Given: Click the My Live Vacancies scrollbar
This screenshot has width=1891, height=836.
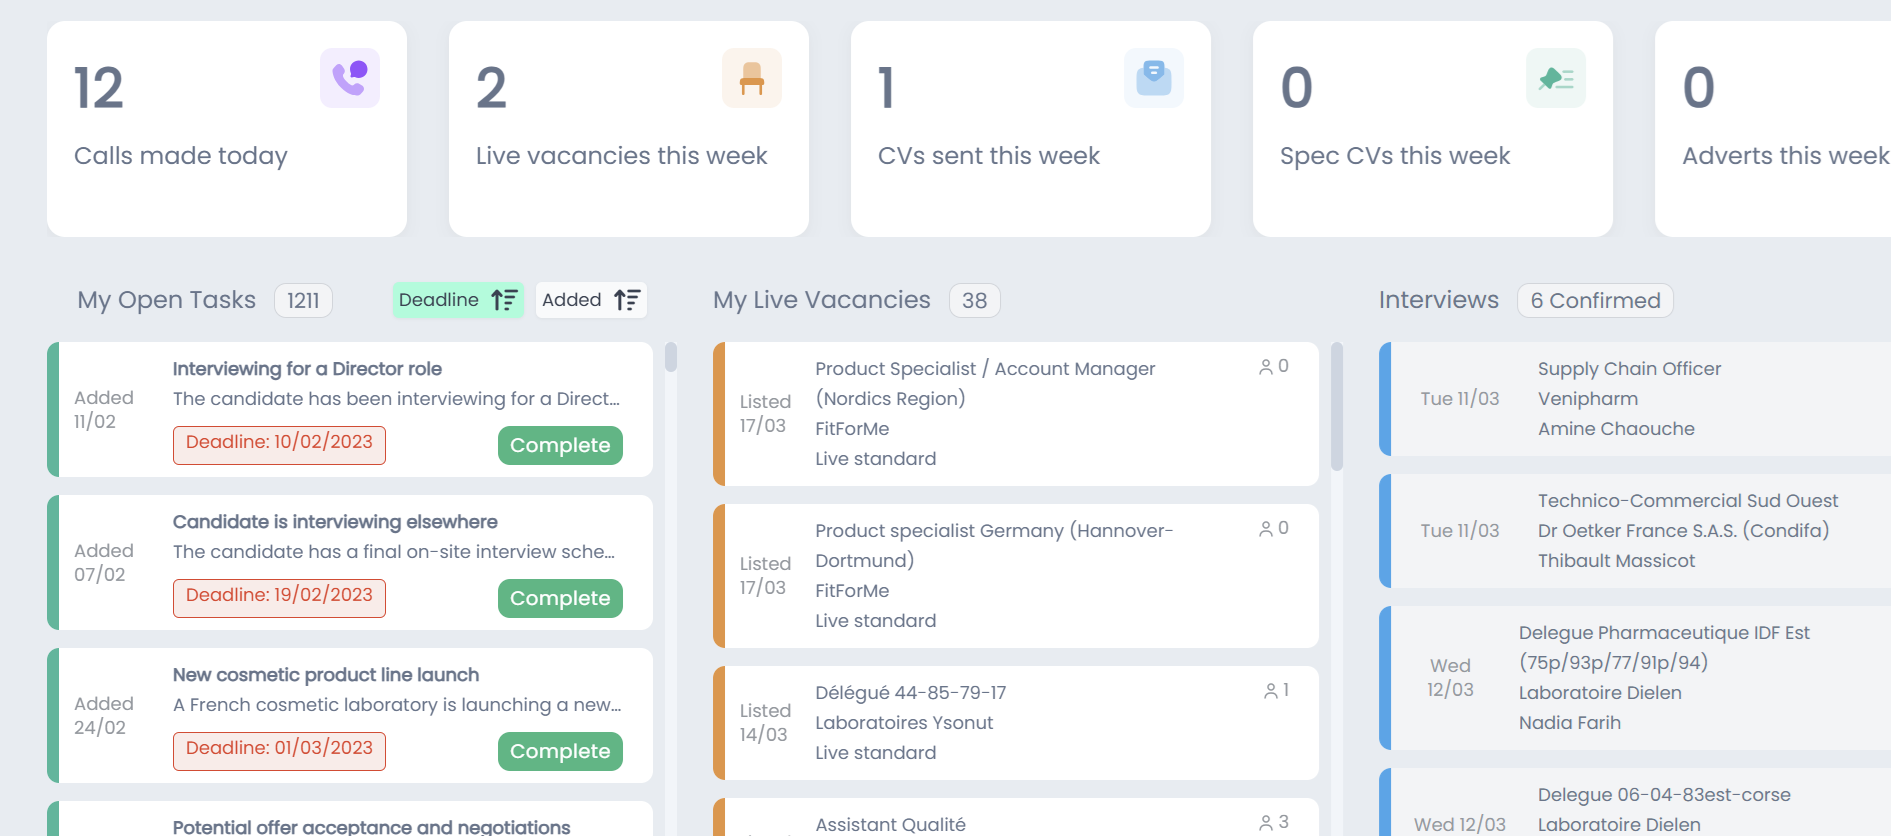Looking at the screenshot, I should click(x=1337, y=407).
